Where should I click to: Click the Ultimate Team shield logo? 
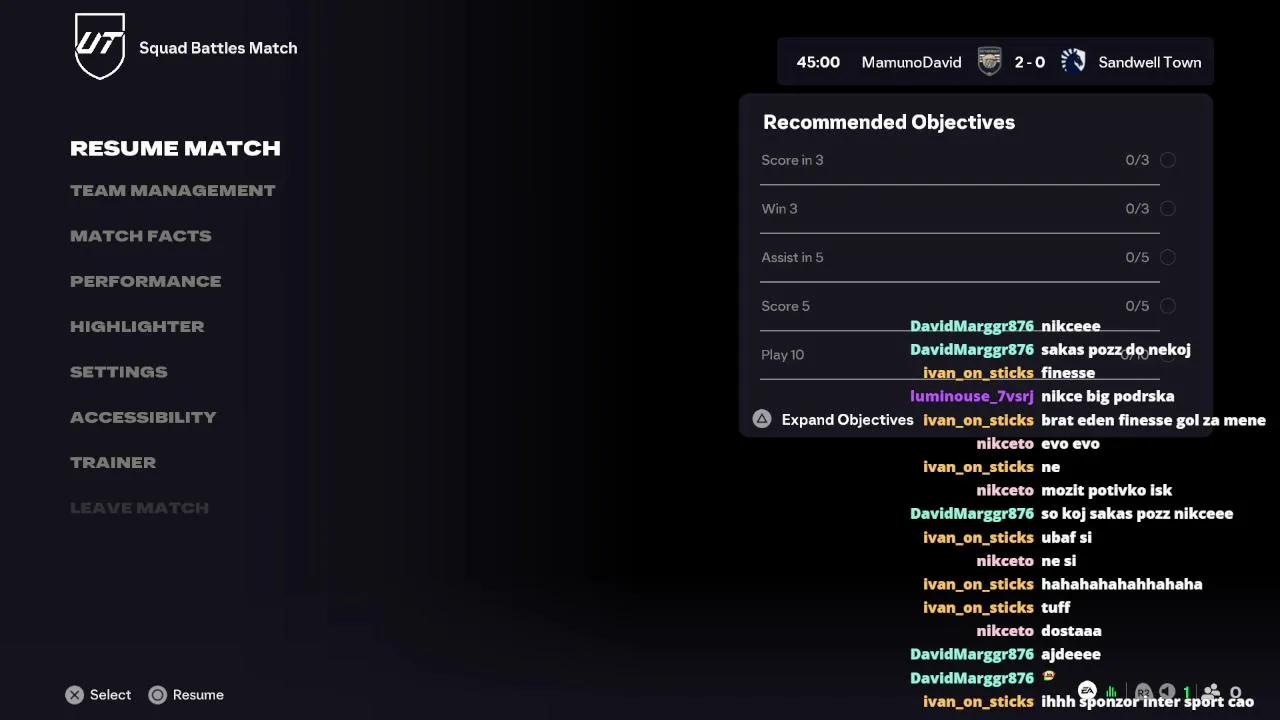click(100, 46)
